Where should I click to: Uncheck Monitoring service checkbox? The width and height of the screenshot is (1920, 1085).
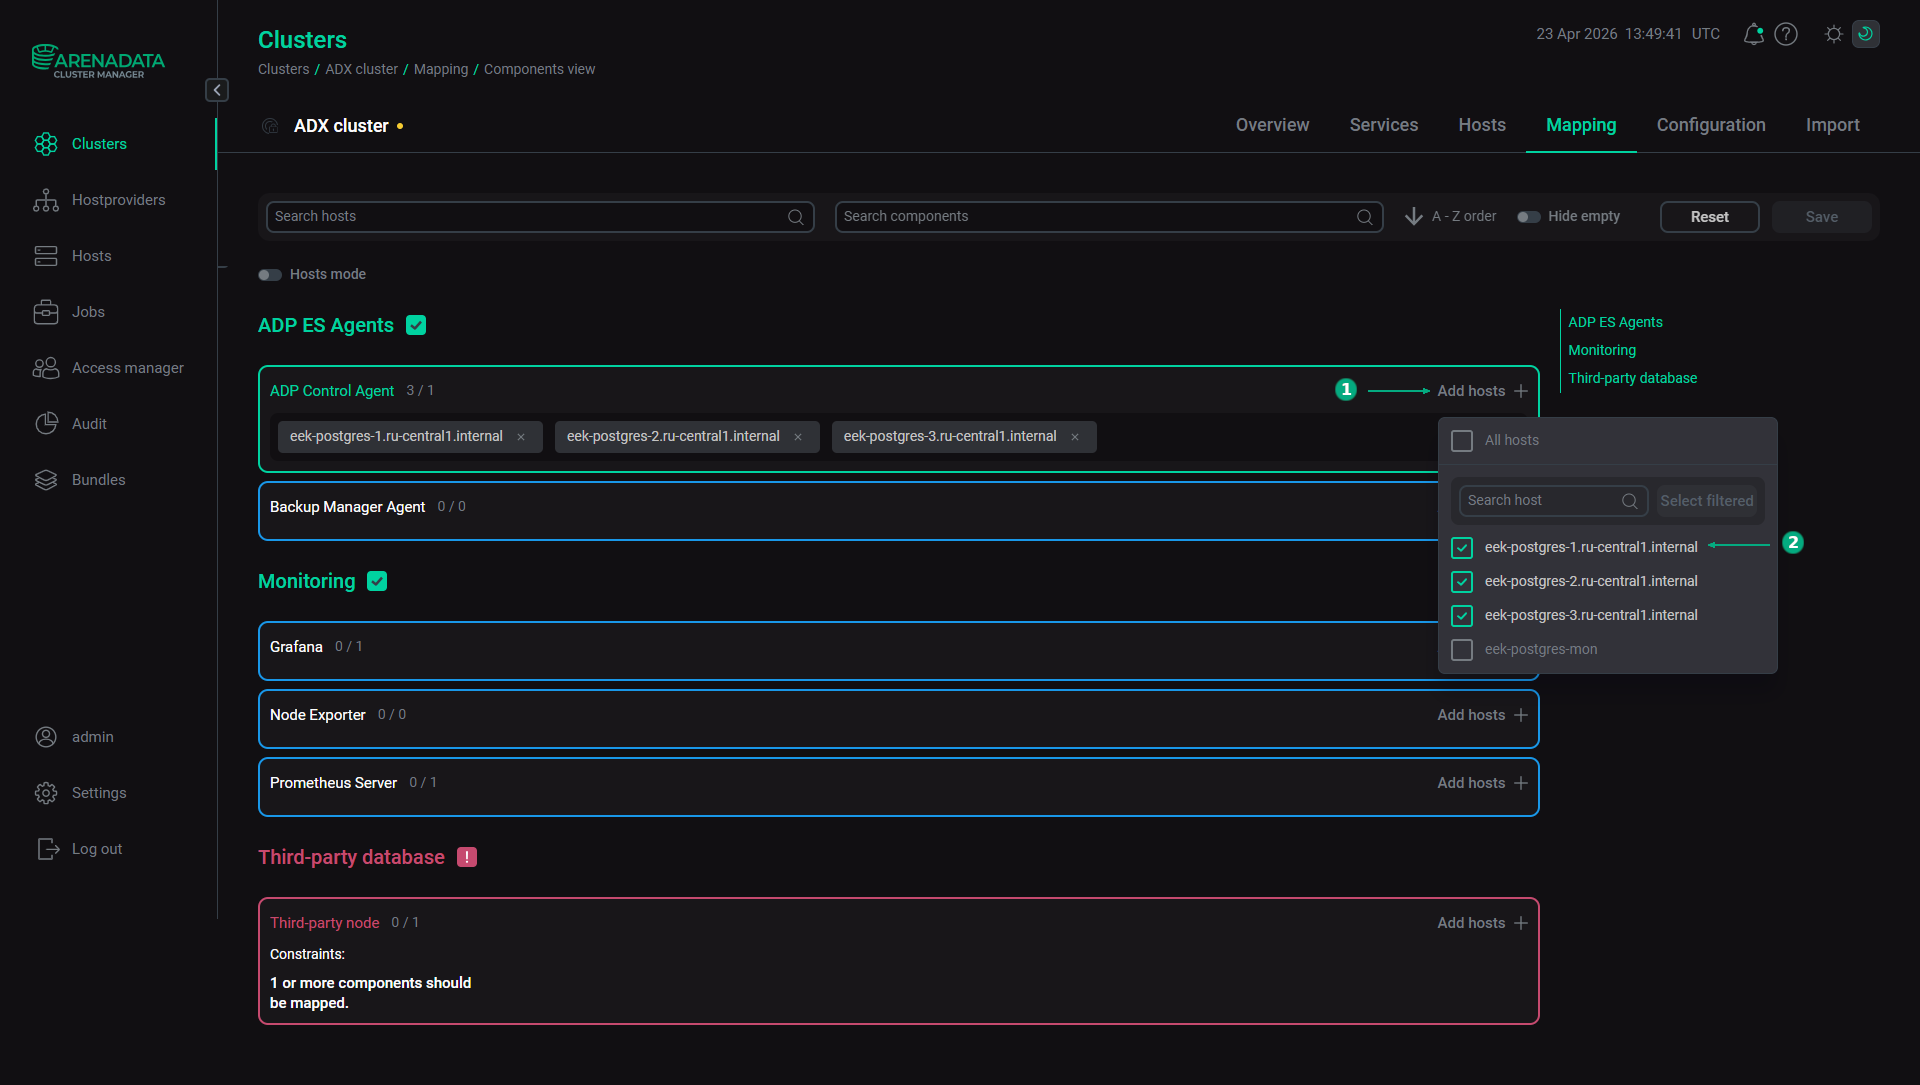377,581
